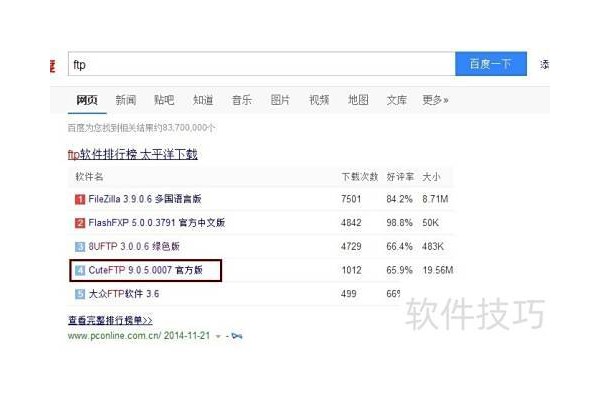Expand the 更多» menu
Image resolution: width=600 pixels, height=400 pixels.
coord(435,100)
